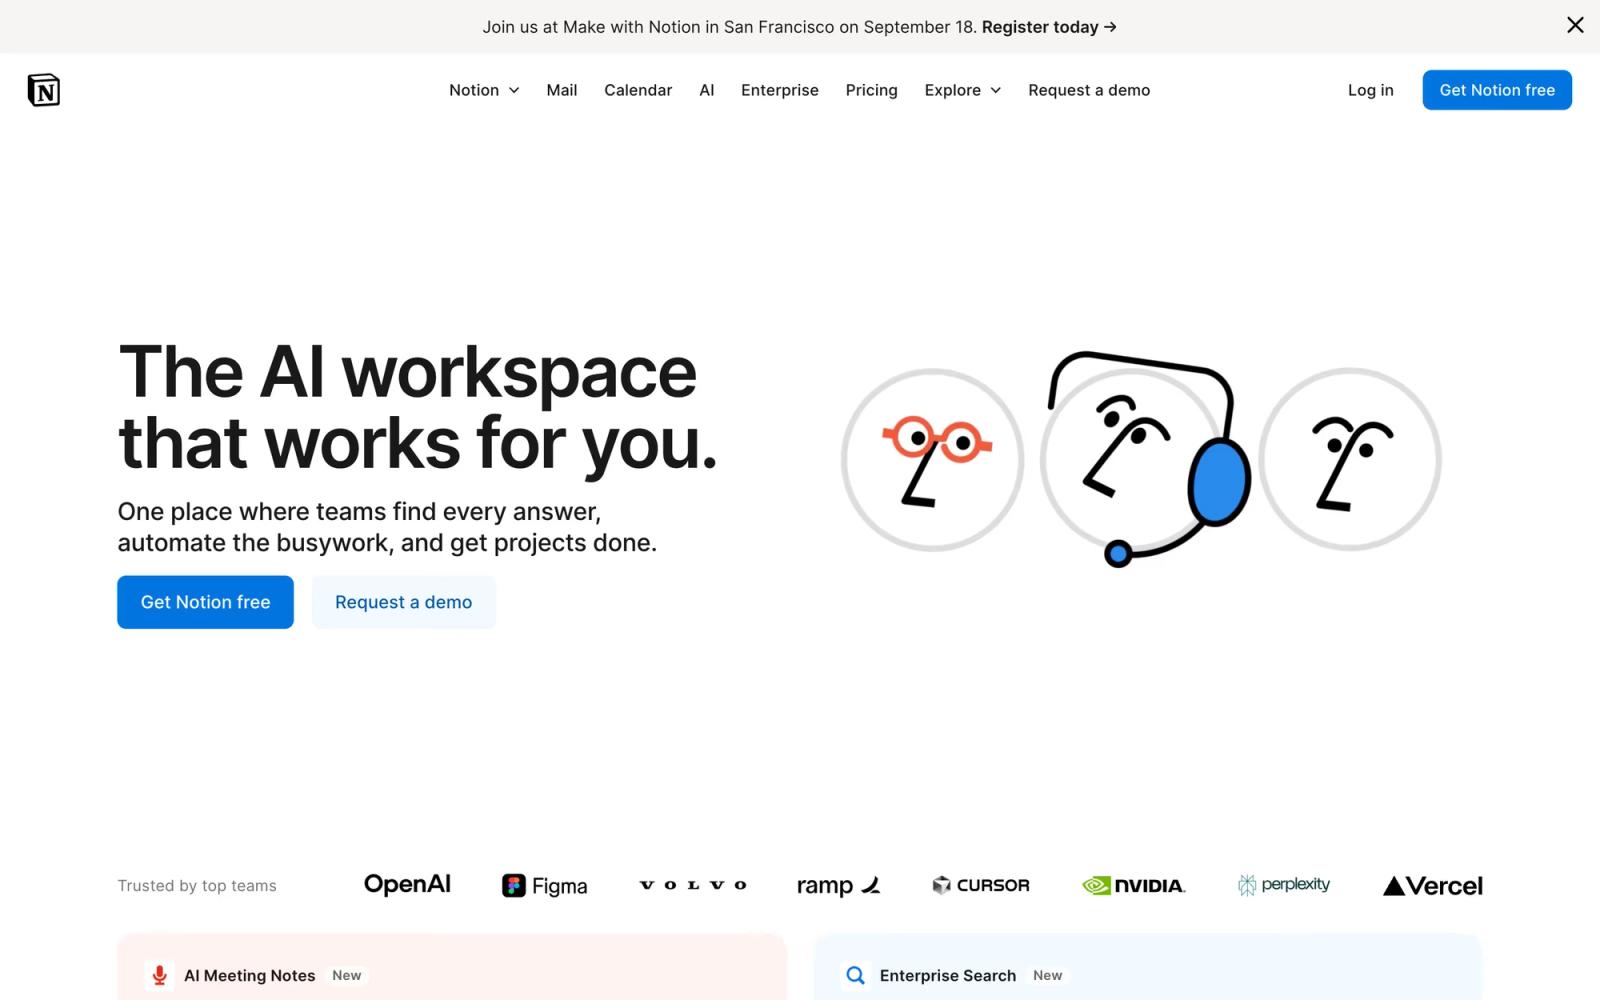
Task: Follow the Register today link
Action: point(1048,27)
